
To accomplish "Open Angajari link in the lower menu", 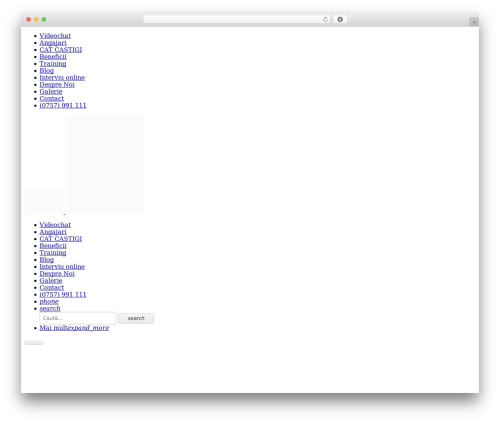I will (53, 232).
